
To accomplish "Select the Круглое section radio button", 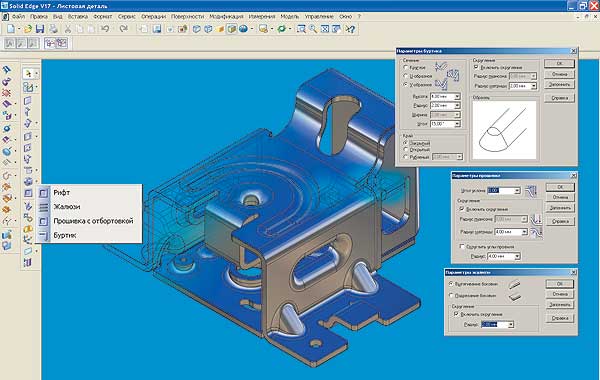I will 406,67.
